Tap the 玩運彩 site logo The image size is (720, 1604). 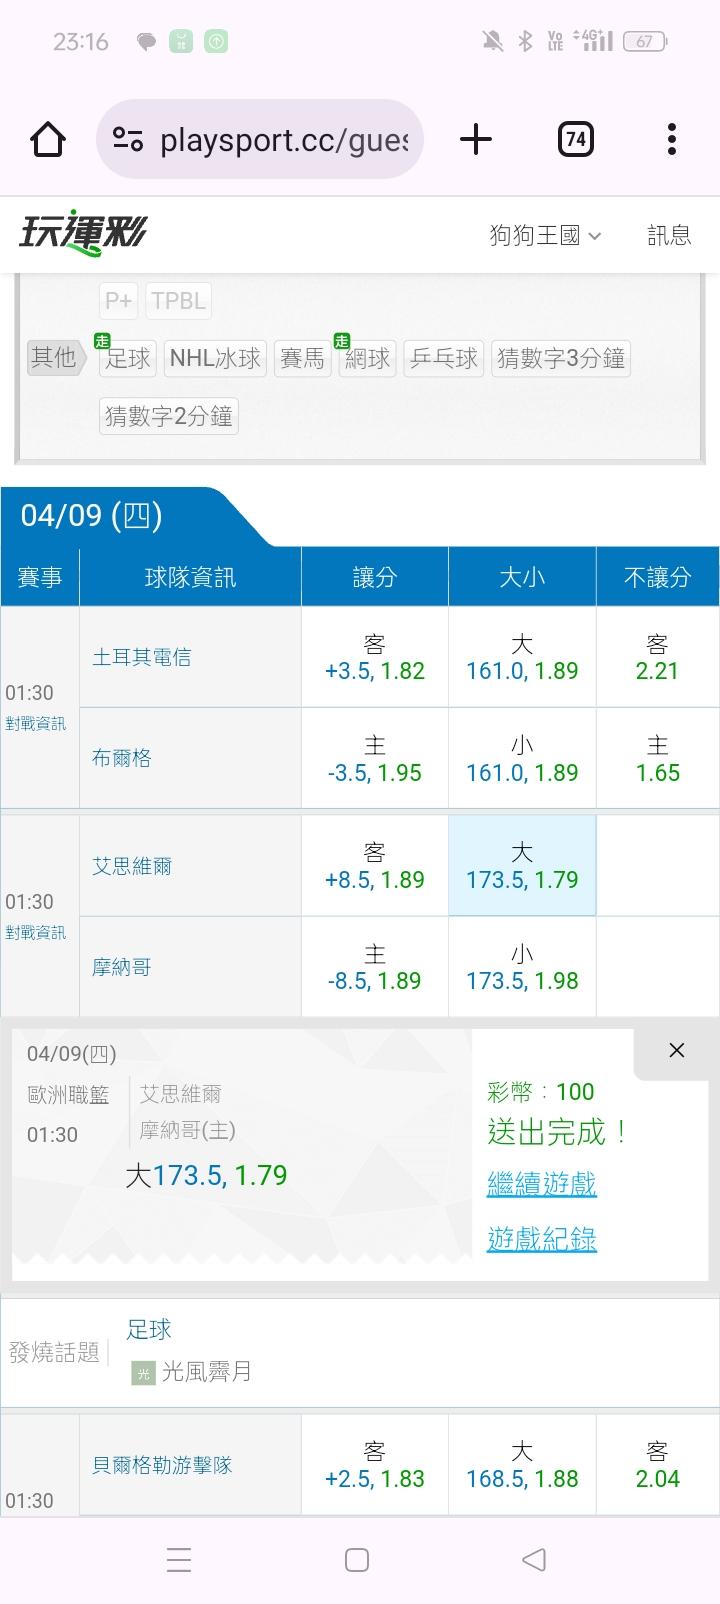pos(83,234)
